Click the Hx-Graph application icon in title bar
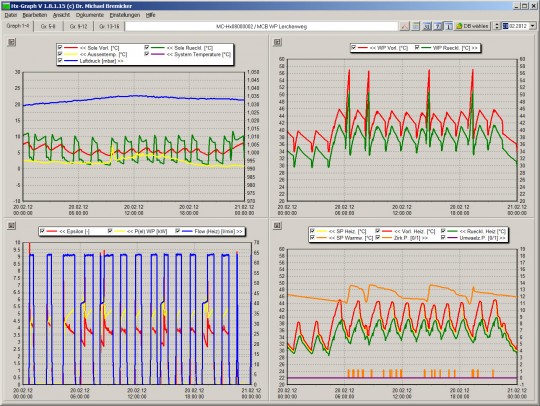 click(x=6, y=6)
